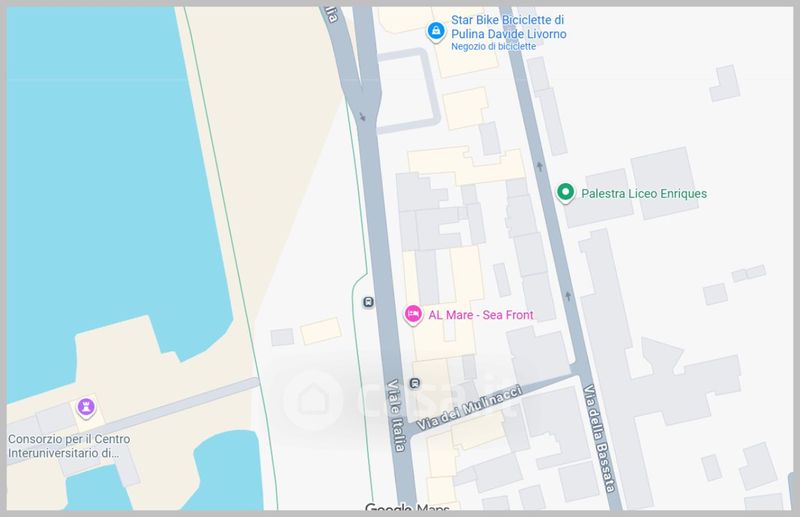Click the Palestra Liceo Enriques text label
800x517 pixels.
644,193
